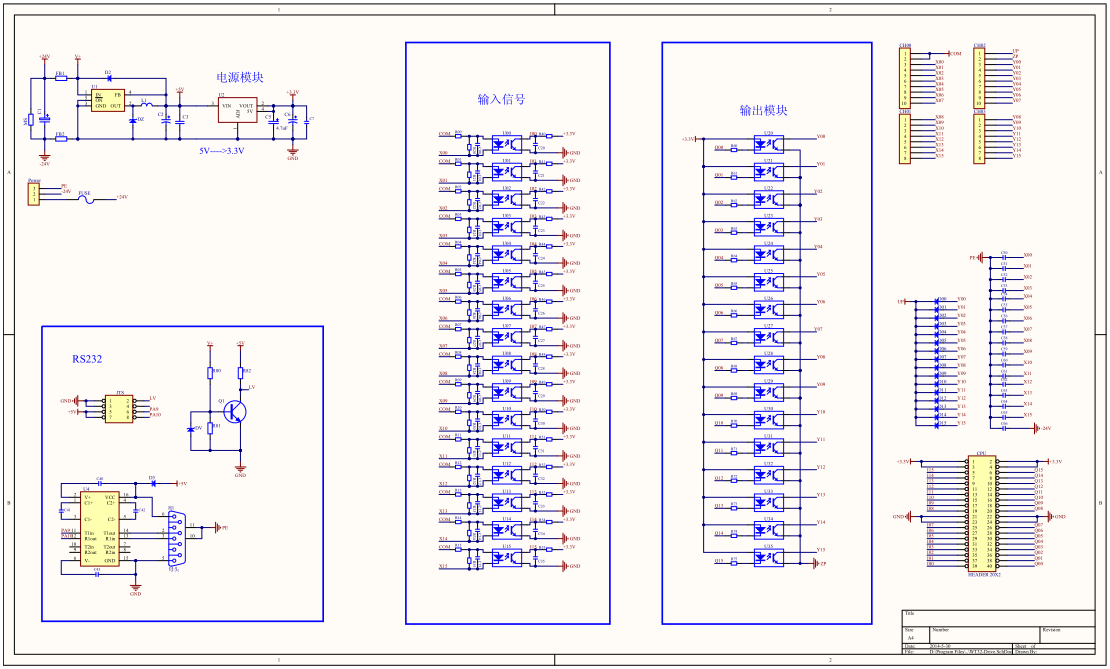This screenshot has width=1110, height=669.
Task: Click the X07 label on CH00 connector
Action: click(939, 101)
